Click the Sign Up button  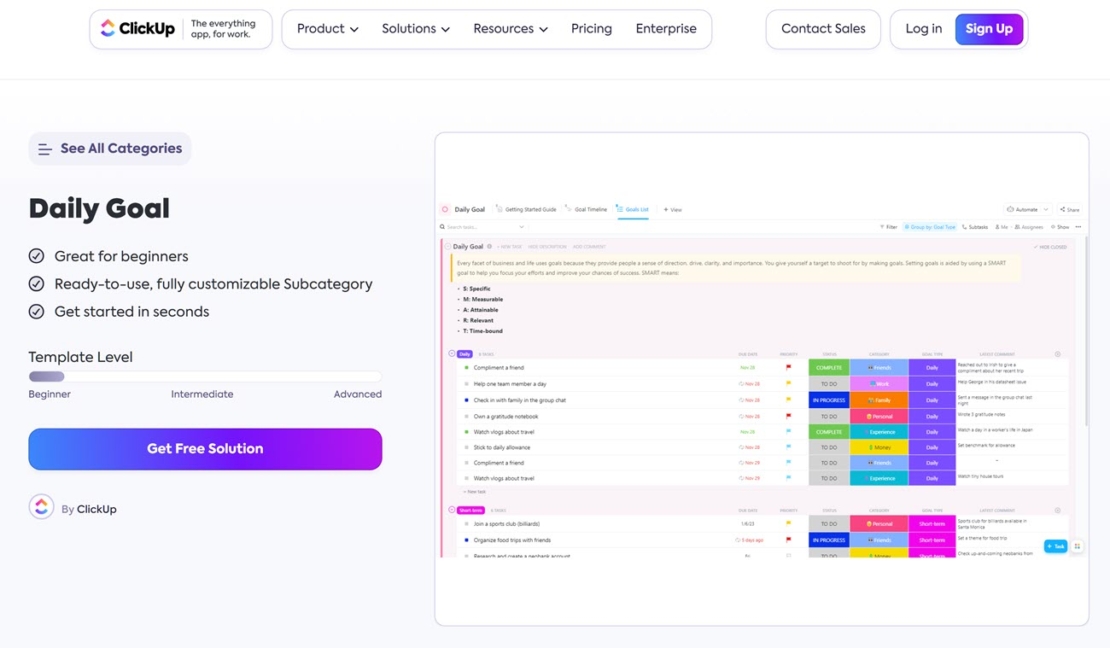click(988, 29)
